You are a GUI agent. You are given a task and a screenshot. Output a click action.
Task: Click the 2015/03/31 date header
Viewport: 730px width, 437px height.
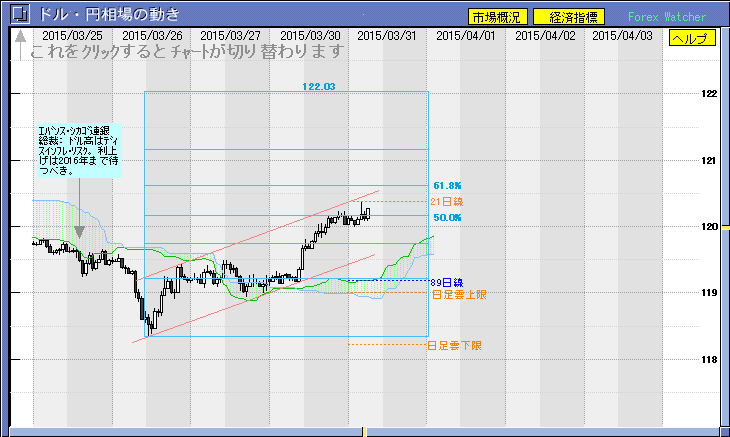(387, 36)
